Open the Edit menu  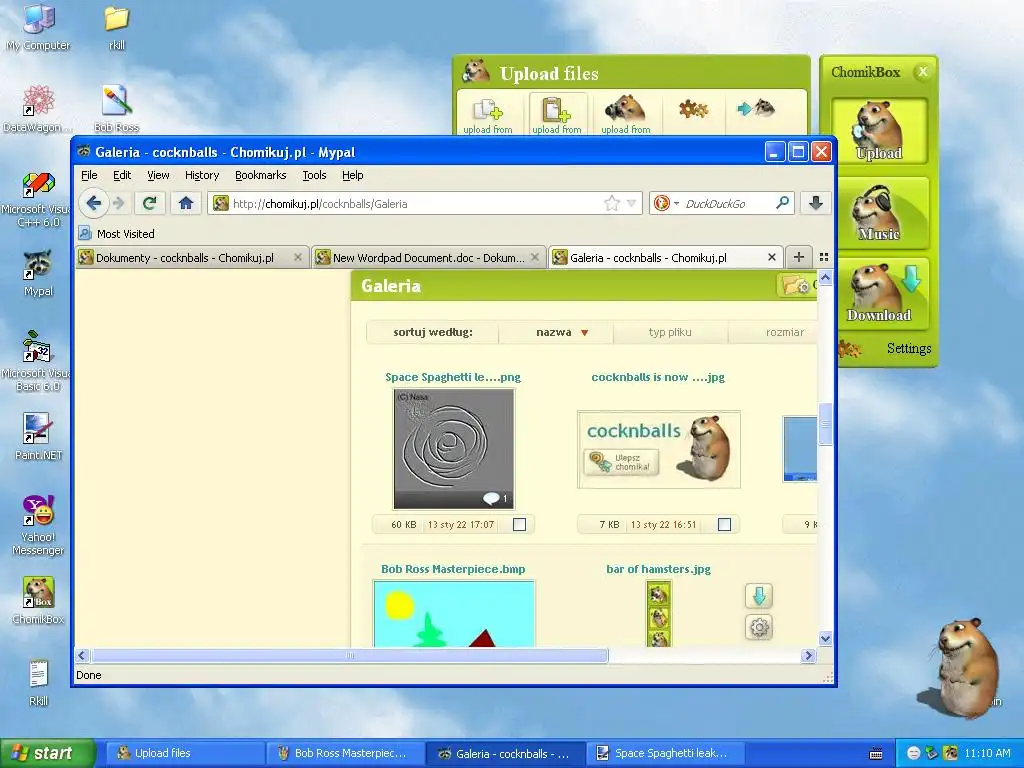pos(121,175)
